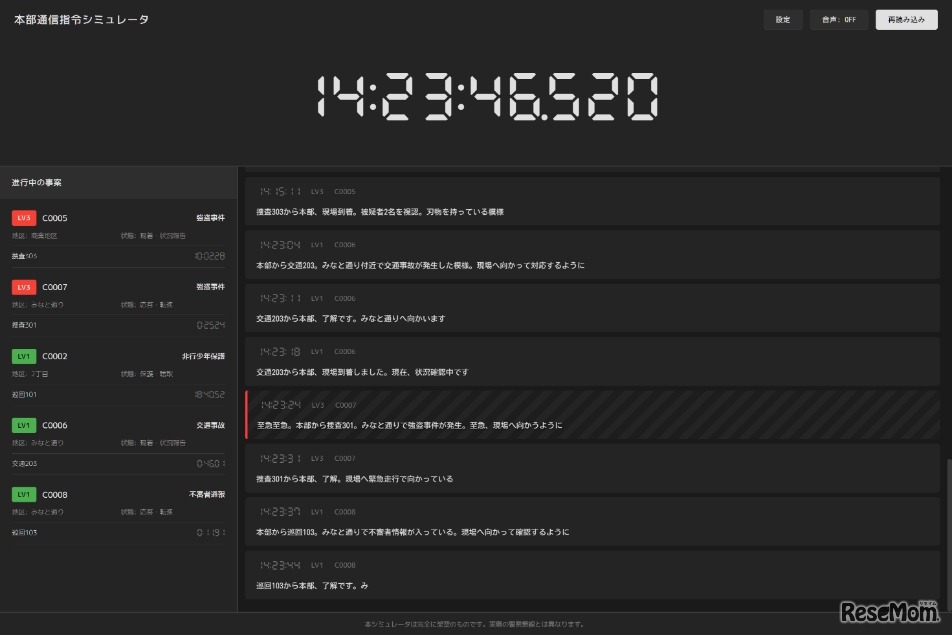The height and width of the screenshot is (635, 952).
Task: Select the 14:23:37 log message 本部から巡回103
Action: tap(412, 532)
